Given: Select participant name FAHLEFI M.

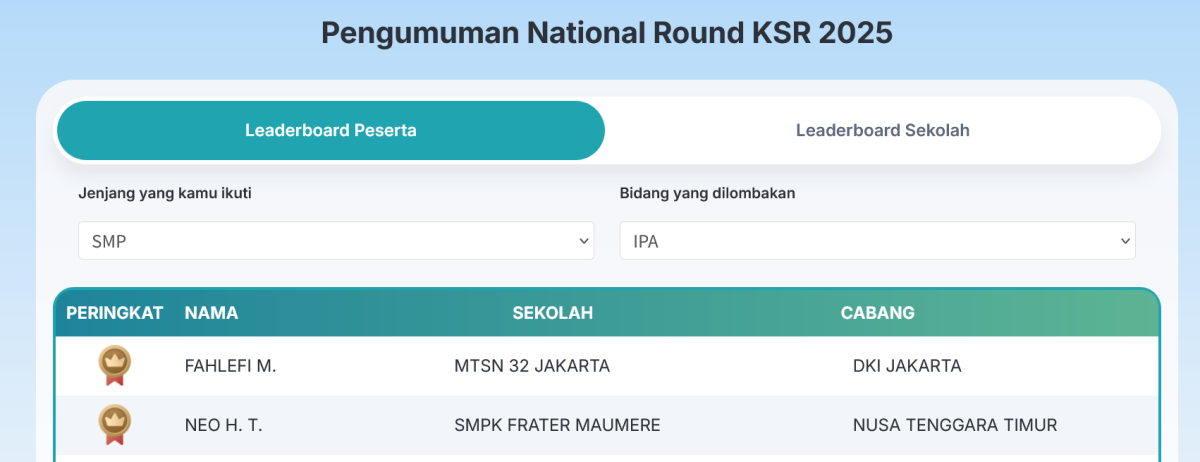Looking at the screenshot, I should 230,366.
